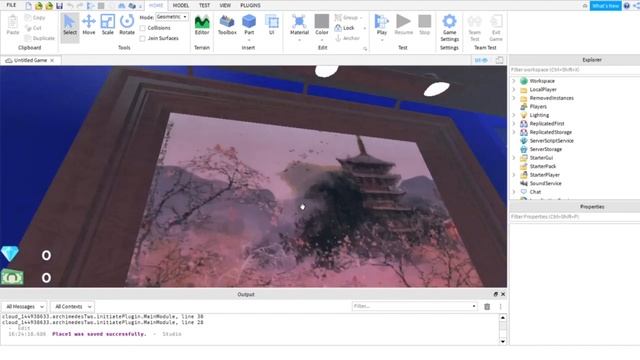Click the Lock tool

click(344, 28)
